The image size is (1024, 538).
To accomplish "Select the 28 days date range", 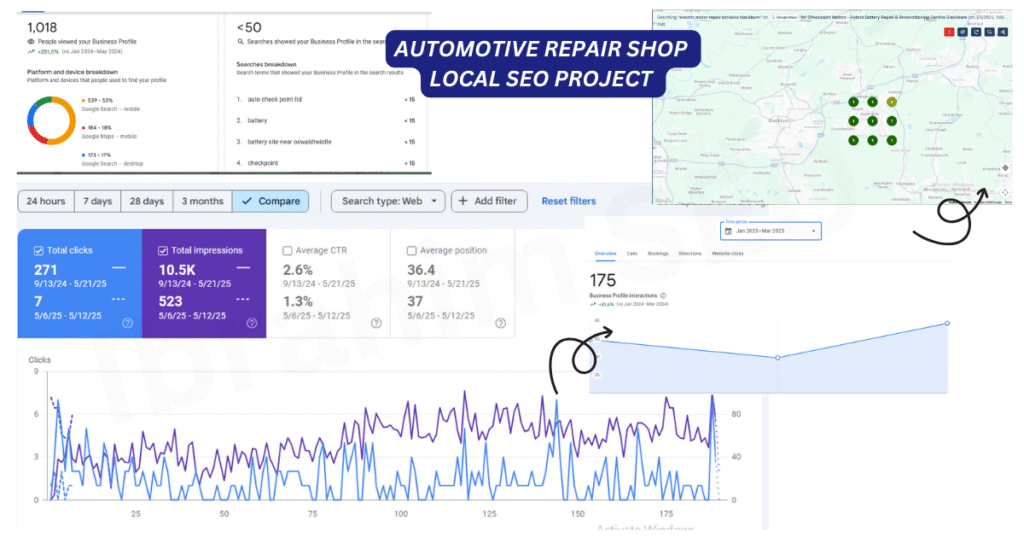I will click(146, 201).
